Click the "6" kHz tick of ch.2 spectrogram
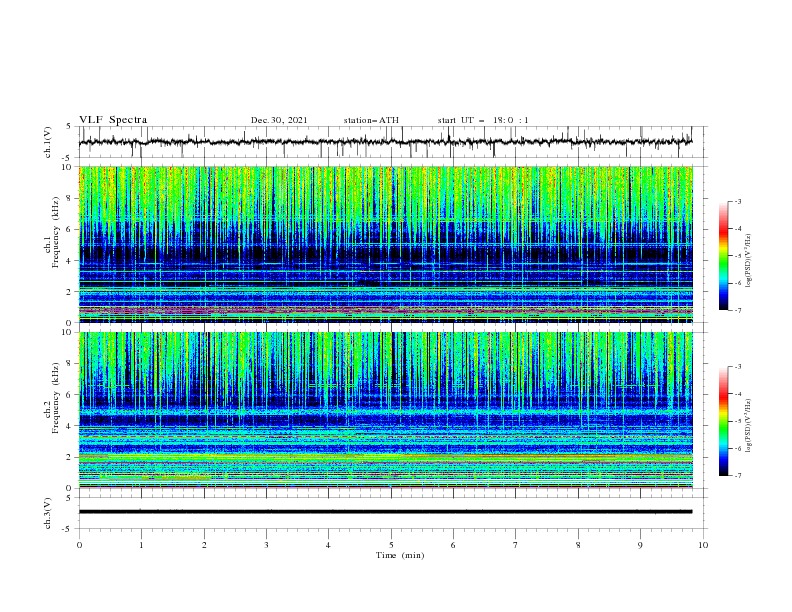Screen dimensions: 792x612 point(70,394)
